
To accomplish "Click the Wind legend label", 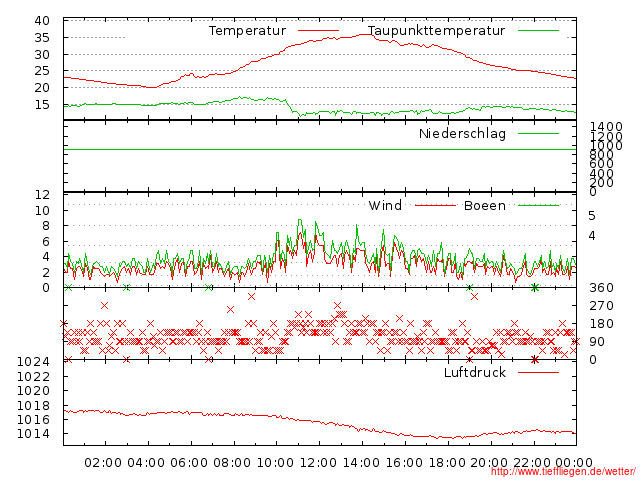I will point(385,206).
